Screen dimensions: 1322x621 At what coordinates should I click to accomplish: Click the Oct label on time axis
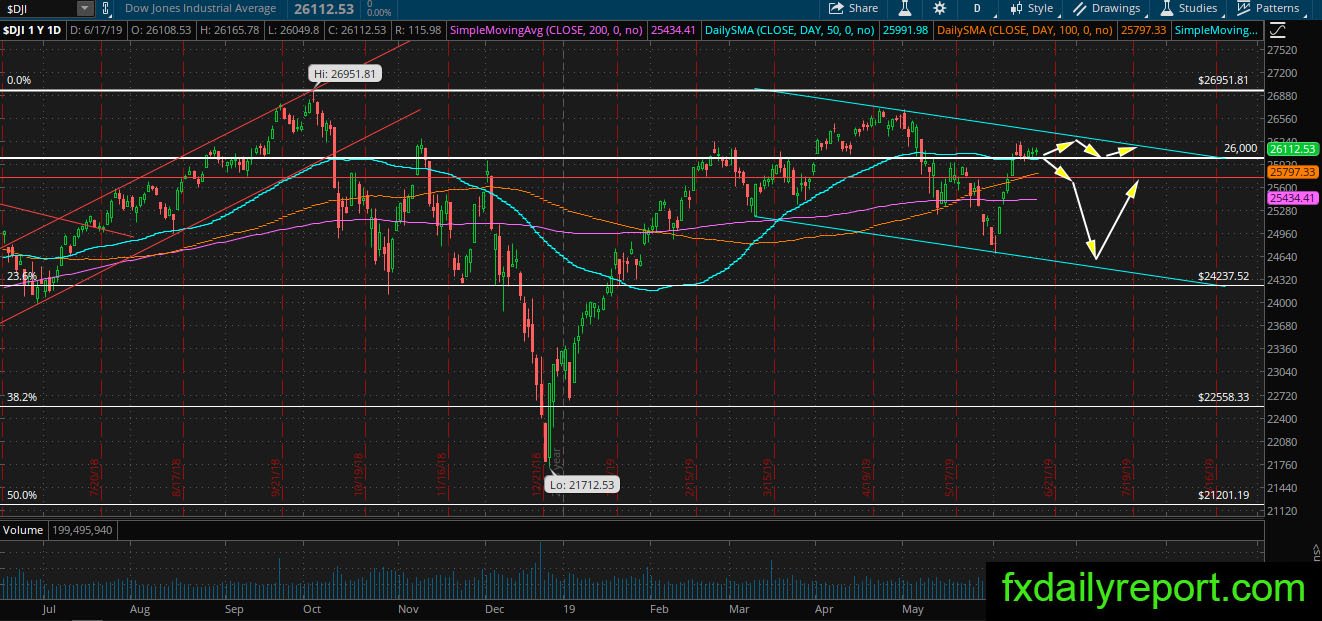pos(312,608)
